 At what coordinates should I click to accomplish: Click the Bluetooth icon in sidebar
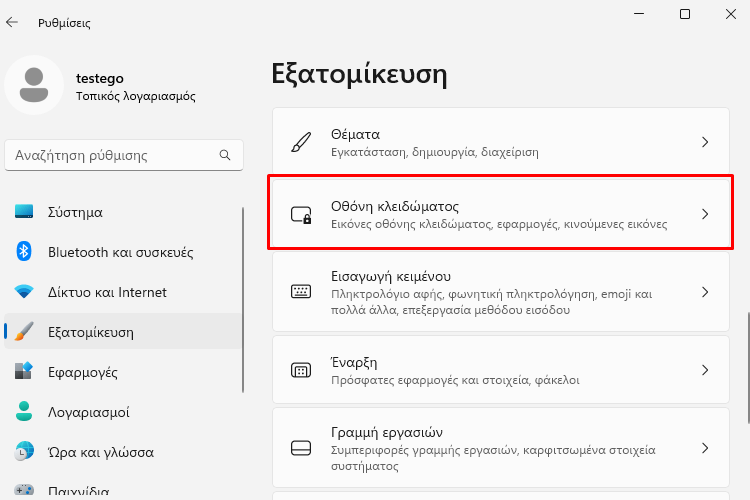pos(23,251)
